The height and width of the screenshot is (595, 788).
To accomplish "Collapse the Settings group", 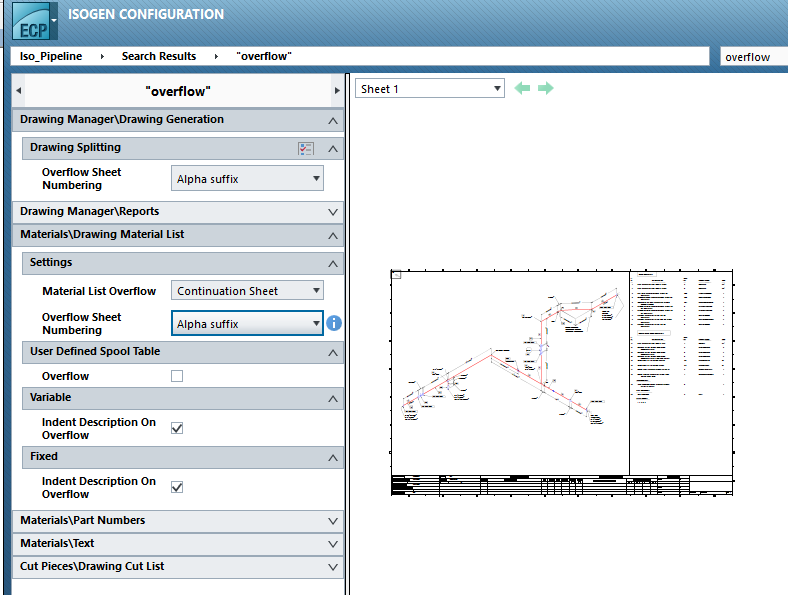I will coord(333,264).
